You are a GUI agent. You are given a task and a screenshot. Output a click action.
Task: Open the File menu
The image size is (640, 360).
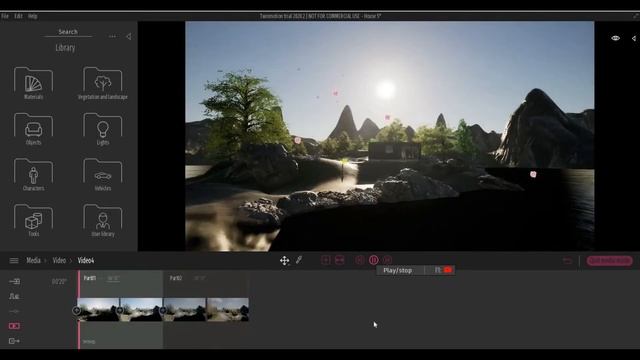coord(5,16)
